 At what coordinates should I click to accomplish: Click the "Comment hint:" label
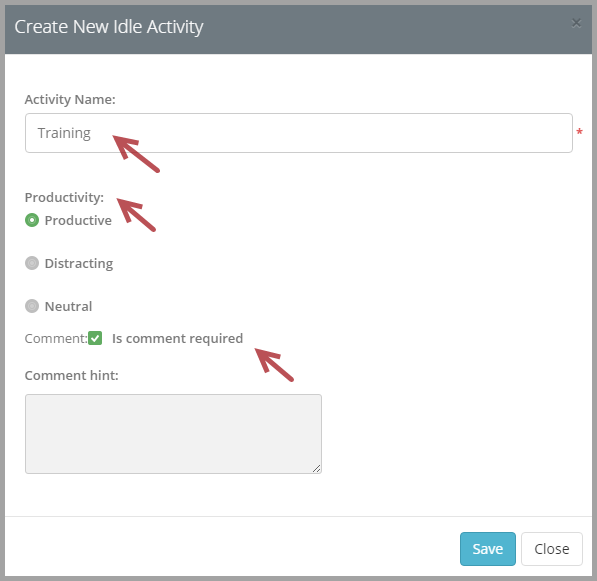tap(72, 375)
